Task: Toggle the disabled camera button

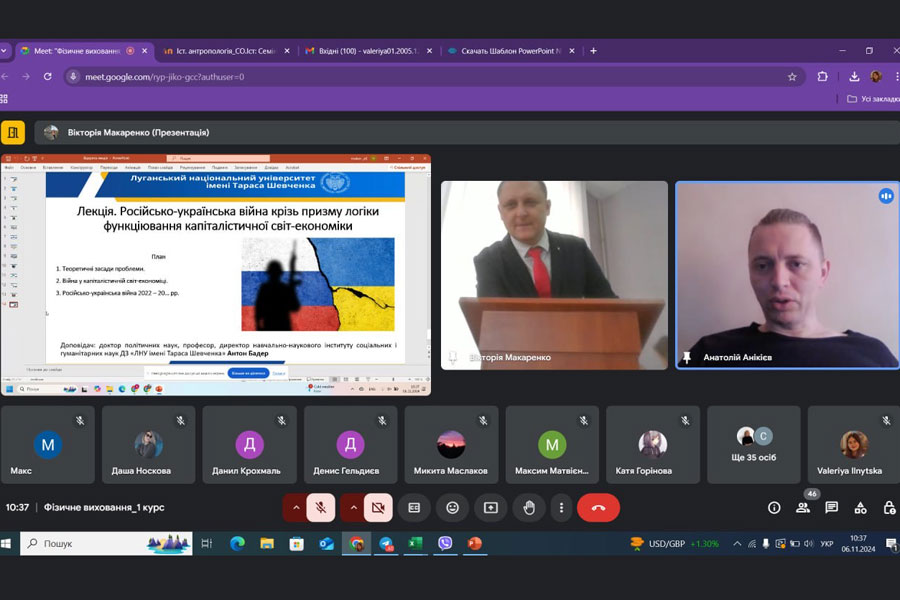Action: coord(378,508)
